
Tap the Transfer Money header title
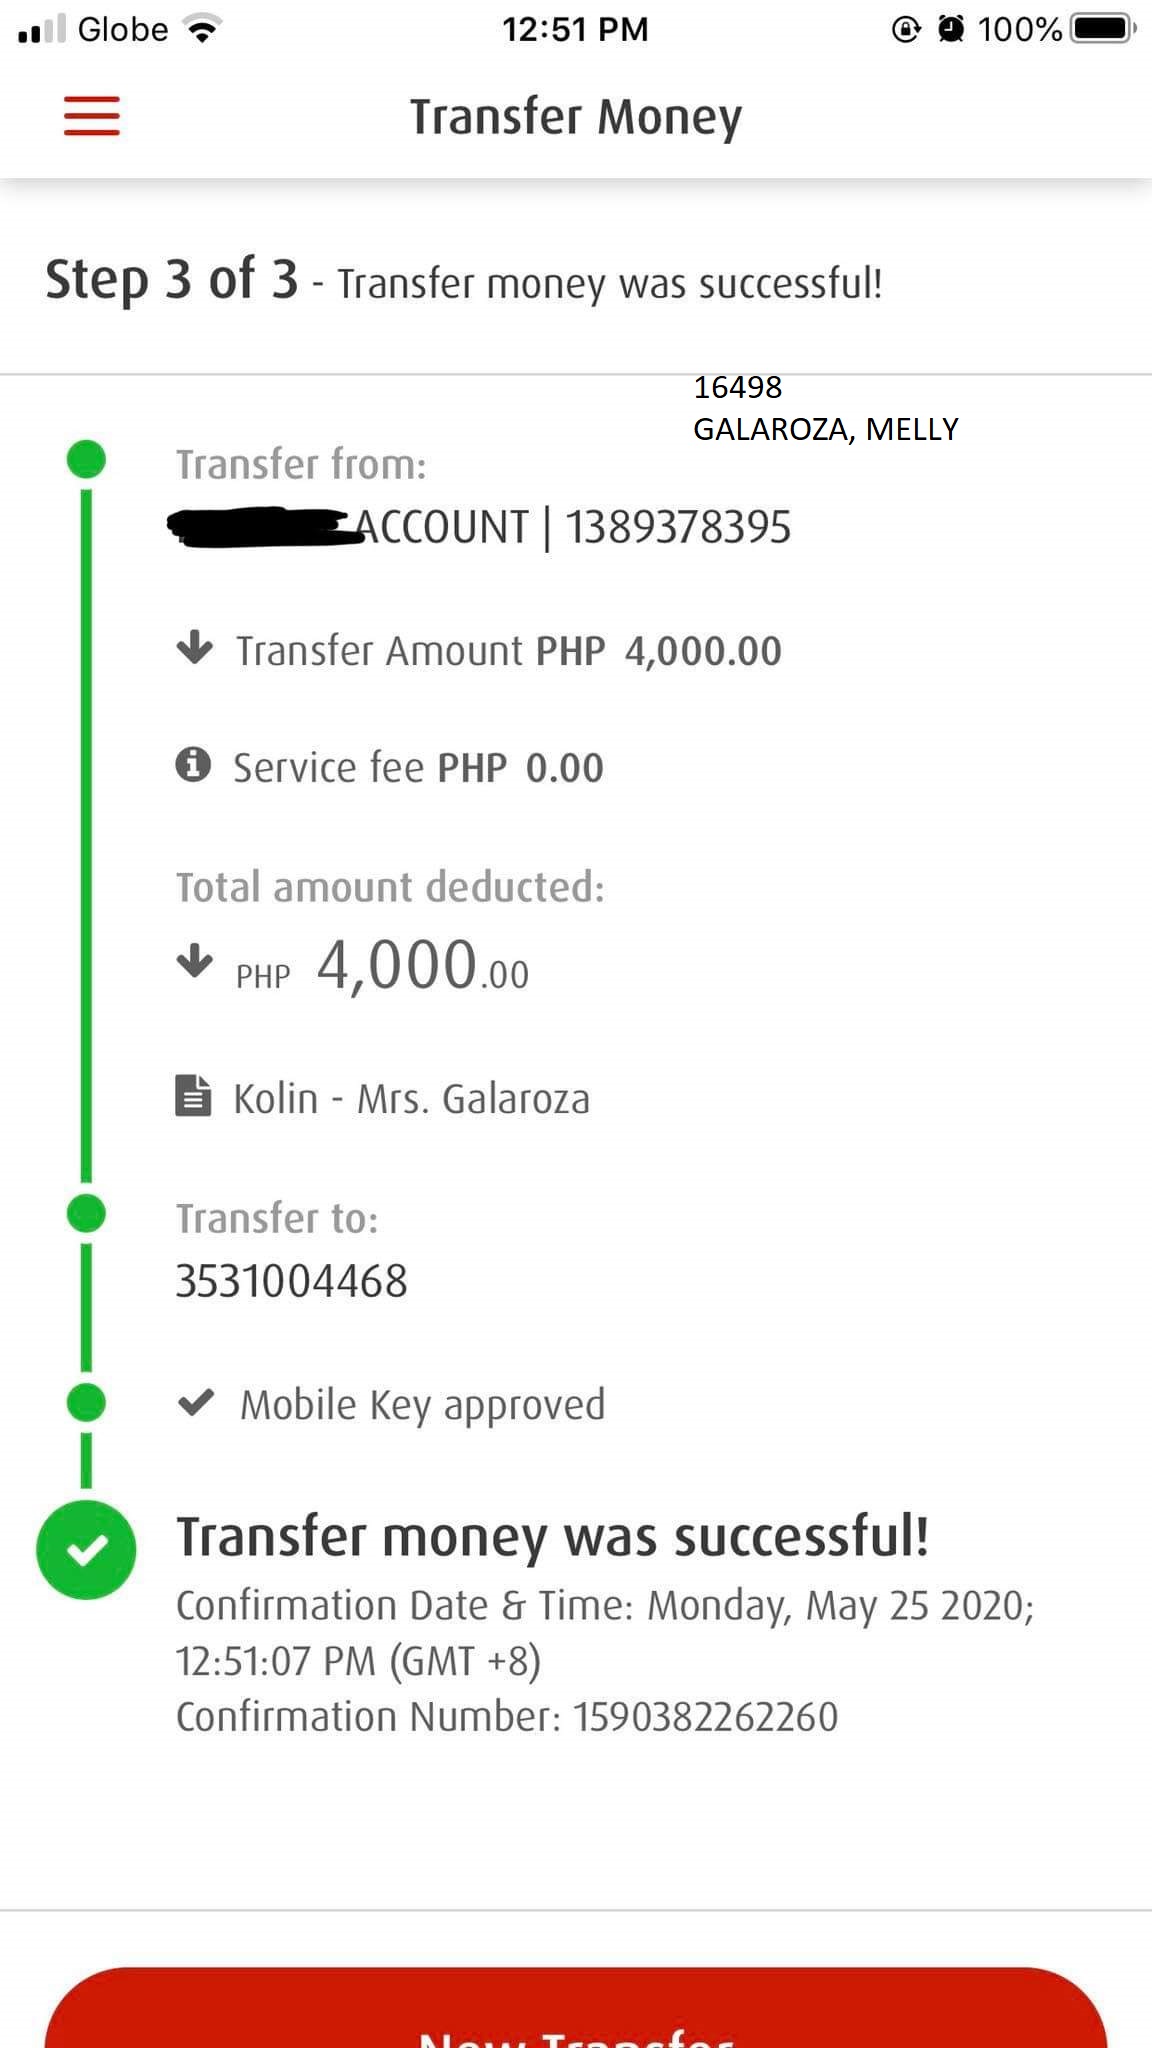[x=576, y=117]
